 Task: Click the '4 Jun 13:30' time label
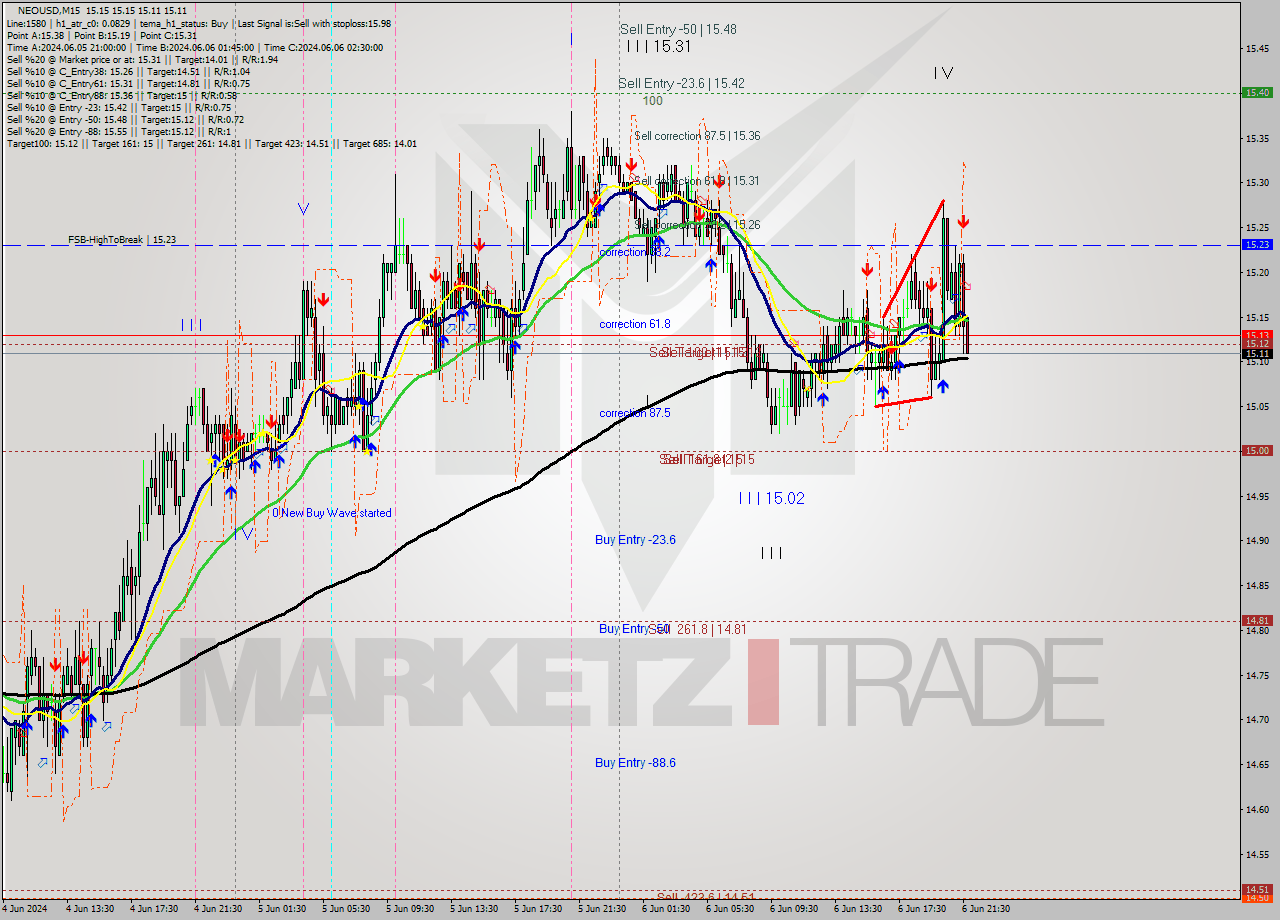pyautogui.click(x=89, y=909)
